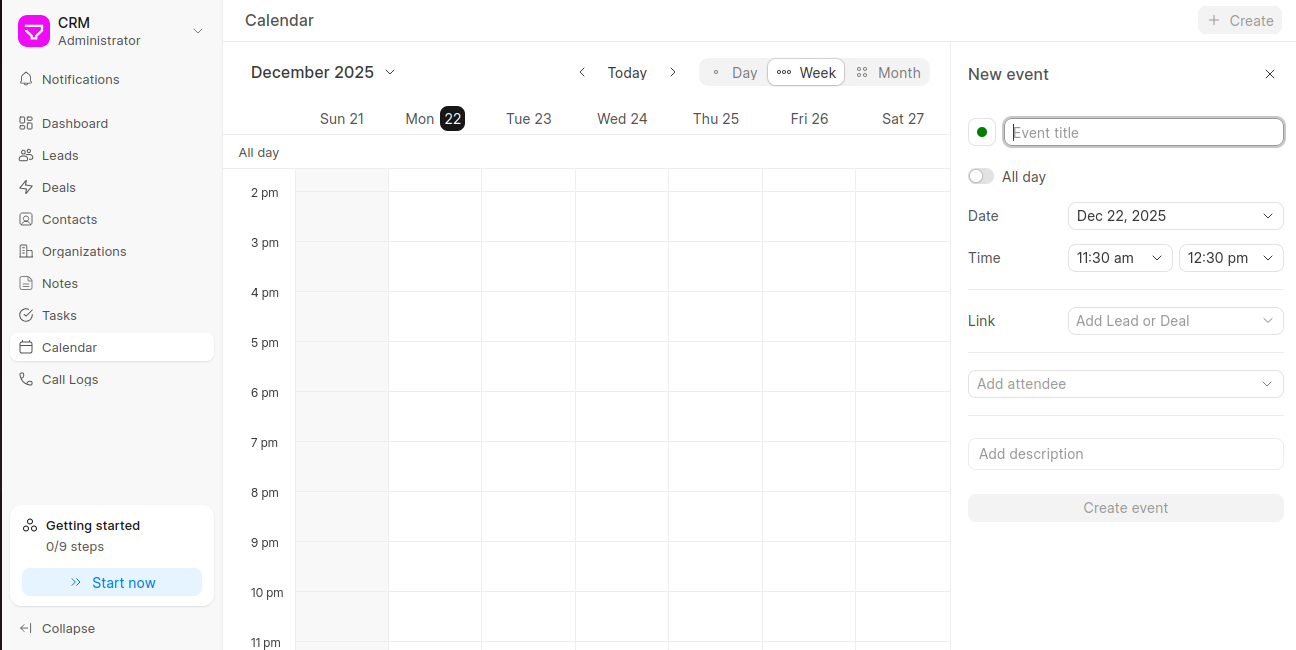Navigate to the Dashboard
This screenshot has height=650, width=1296.
75,123
